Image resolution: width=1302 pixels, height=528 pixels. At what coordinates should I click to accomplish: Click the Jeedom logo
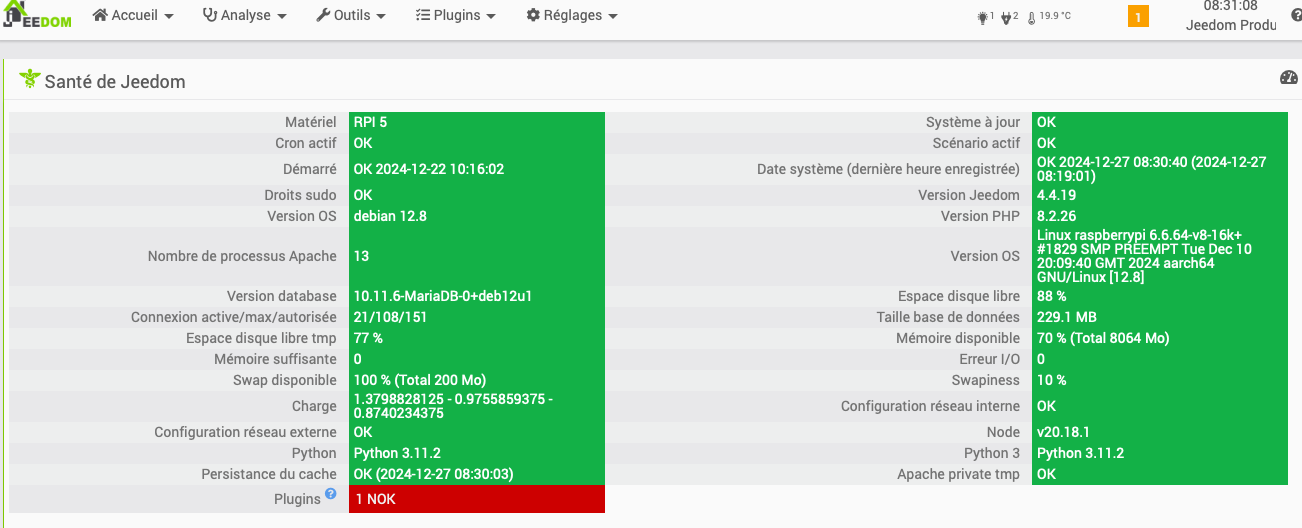point(37,16)
